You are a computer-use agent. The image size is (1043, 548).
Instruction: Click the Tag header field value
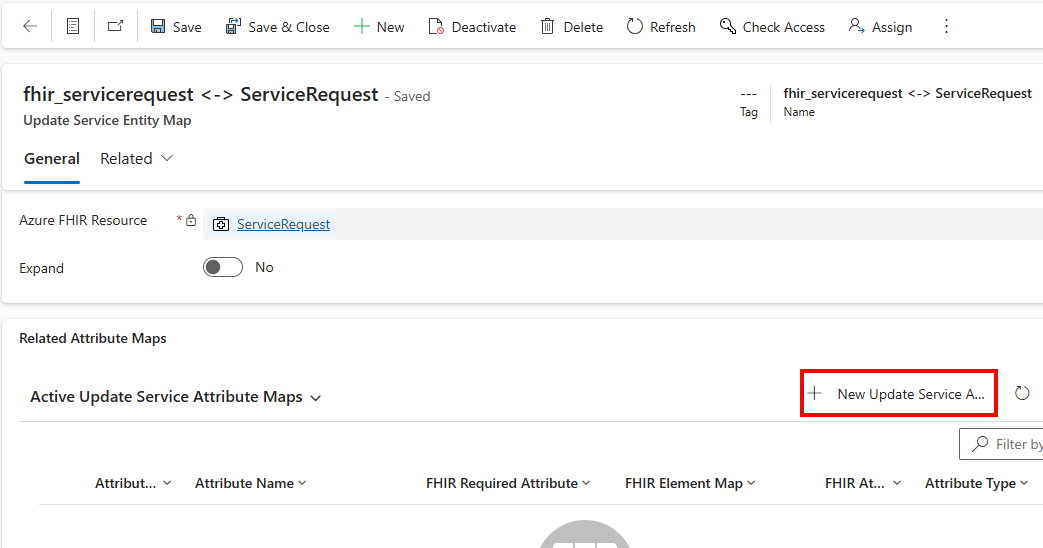pyautogui.click(x=748, y=94)
